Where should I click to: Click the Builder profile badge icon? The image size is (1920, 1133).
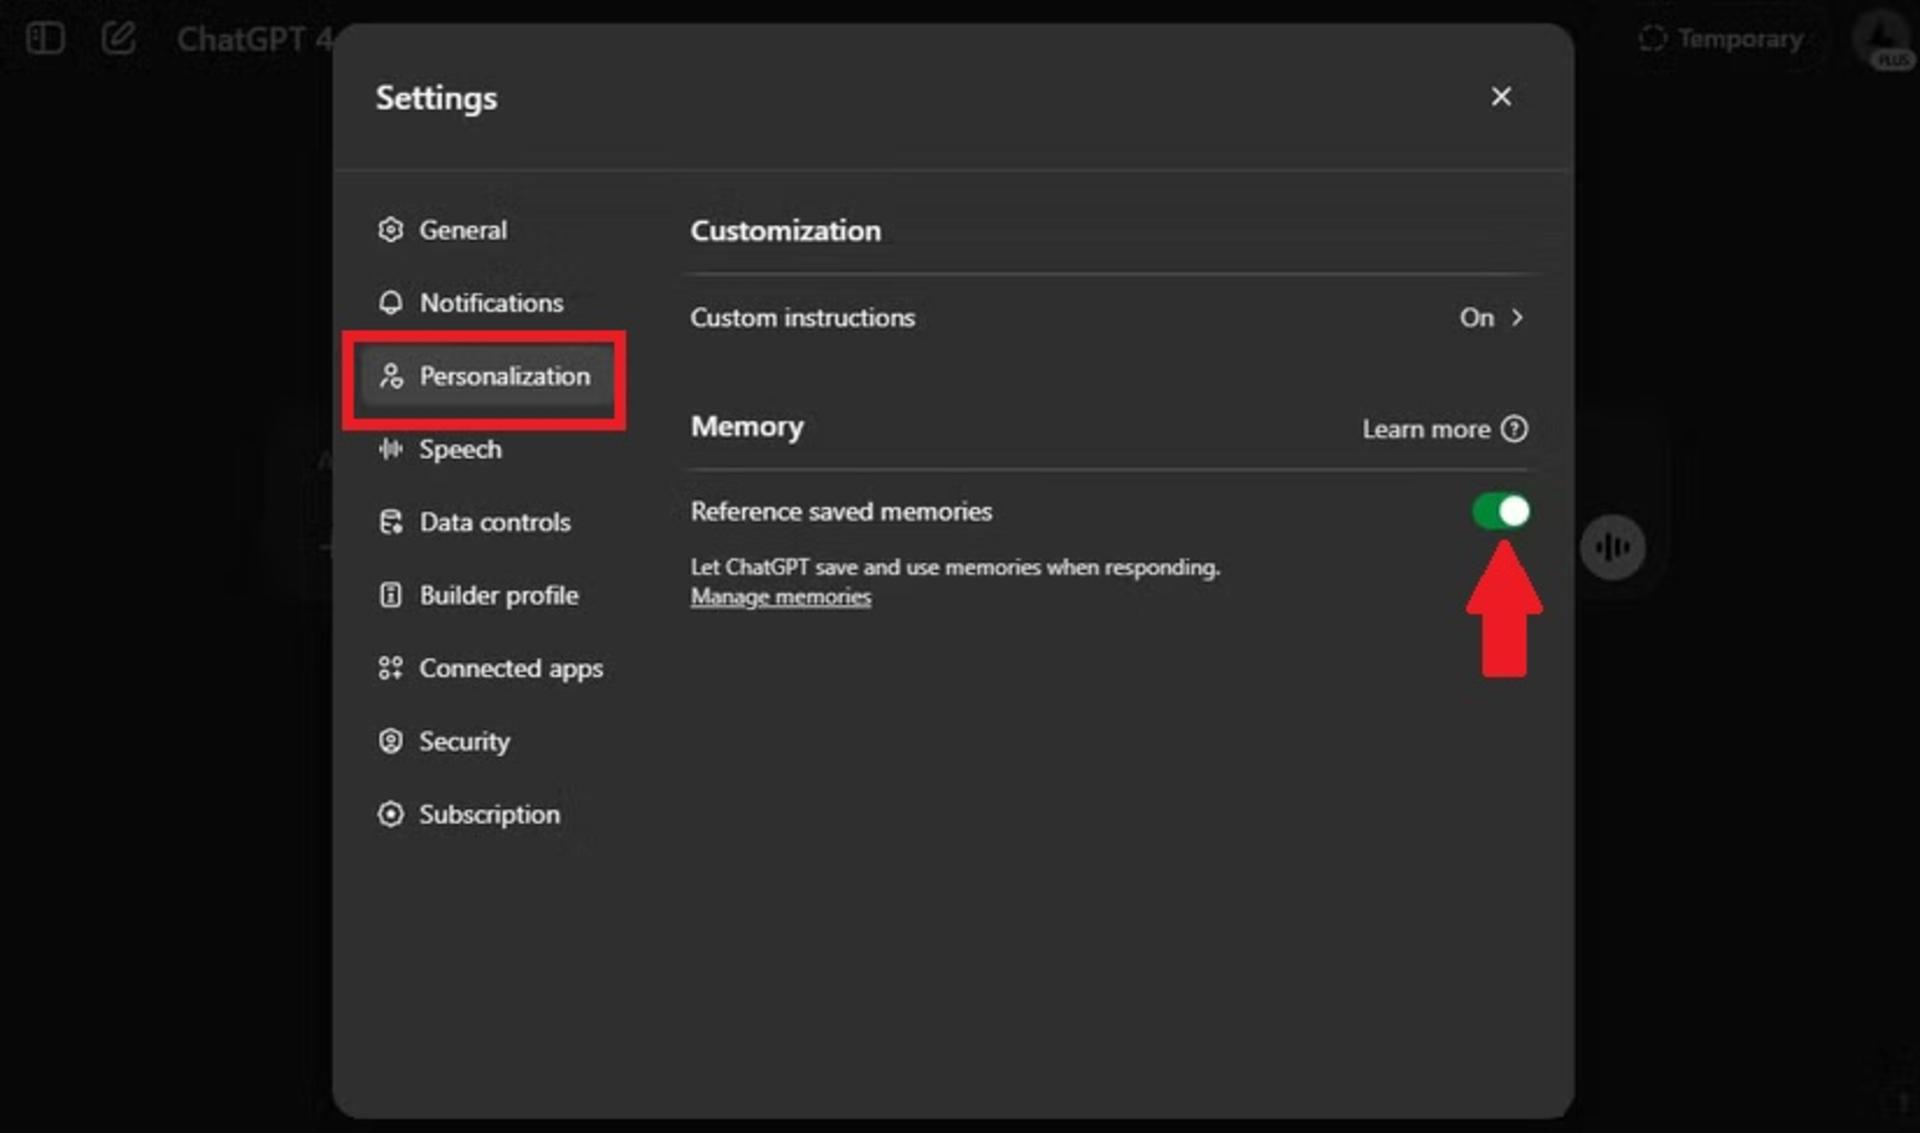click(390, 595)
